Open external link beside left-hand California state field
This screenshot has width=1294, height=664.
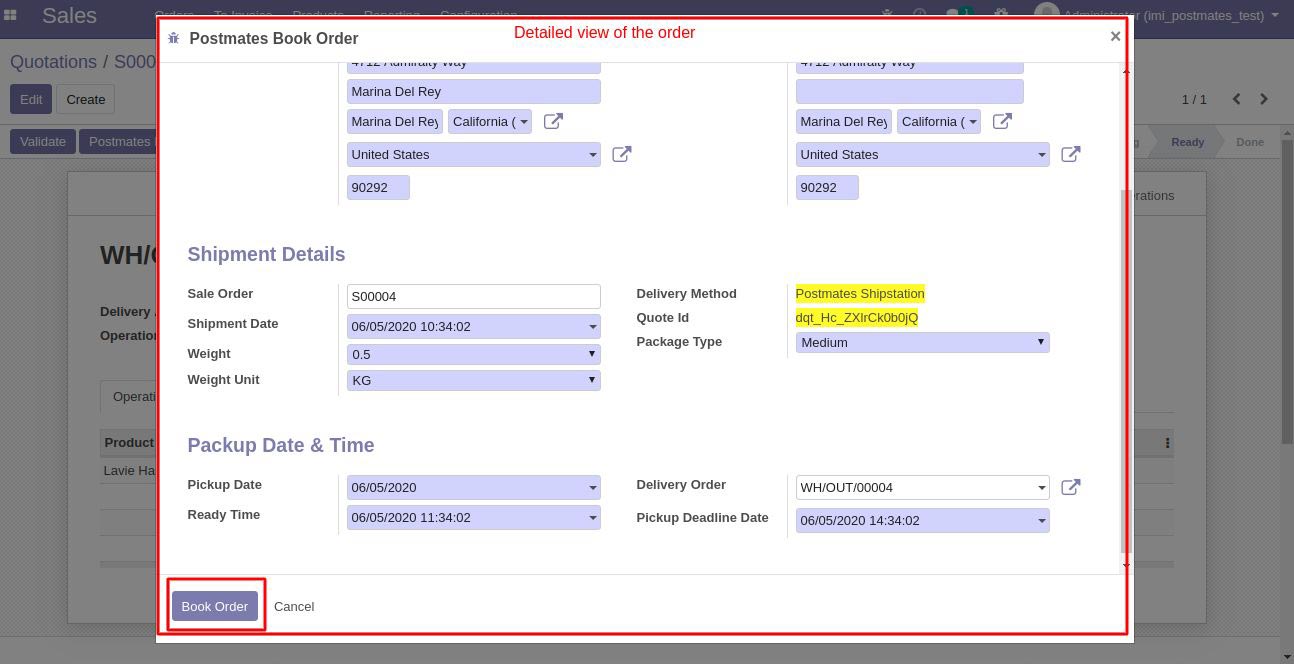(x=553, y=121)
